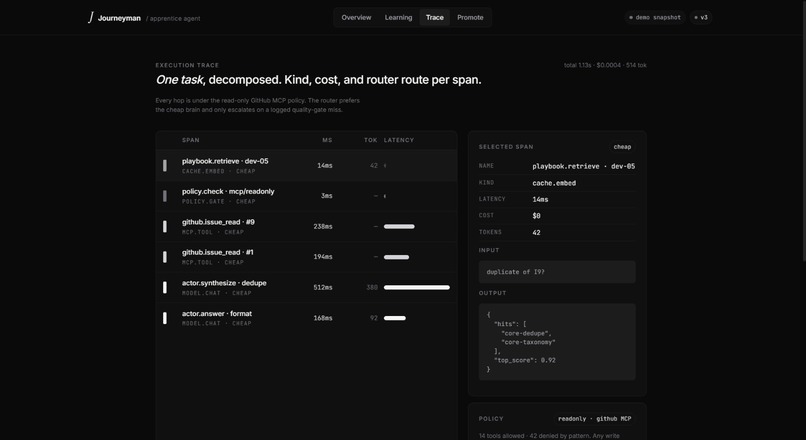Select the Trace tab
The image size is (806, 440).
(x=434, y=17)
